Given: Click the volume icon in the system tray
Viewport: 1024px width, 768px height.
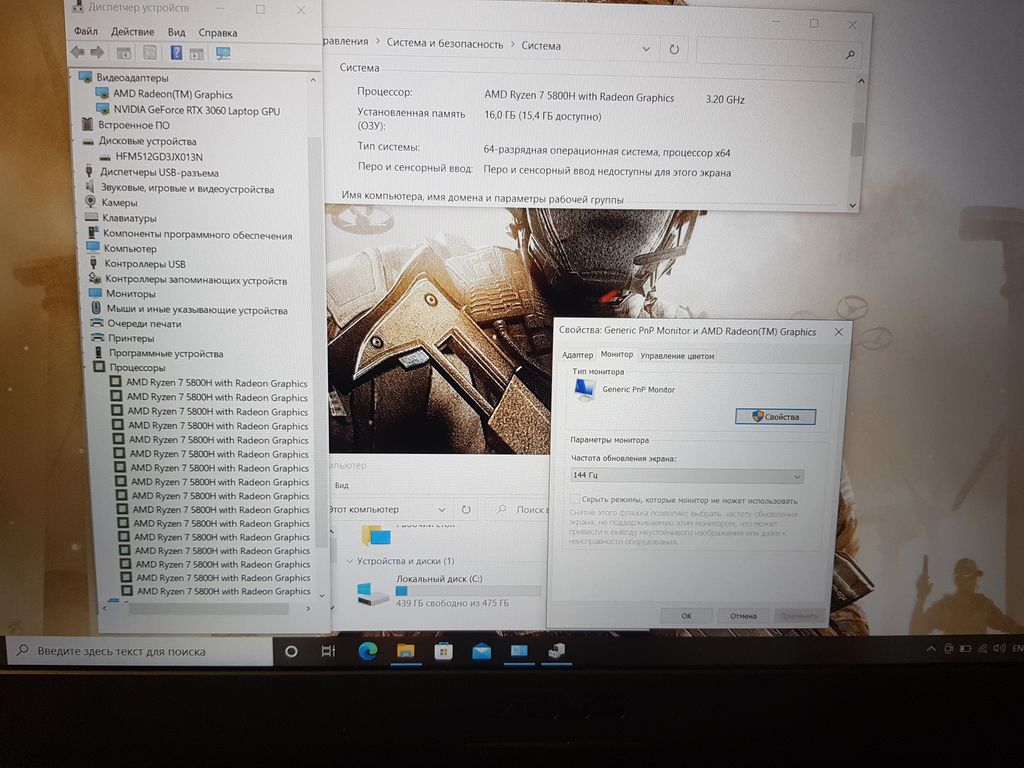Looking at the screenshot, I should [999, 648].
